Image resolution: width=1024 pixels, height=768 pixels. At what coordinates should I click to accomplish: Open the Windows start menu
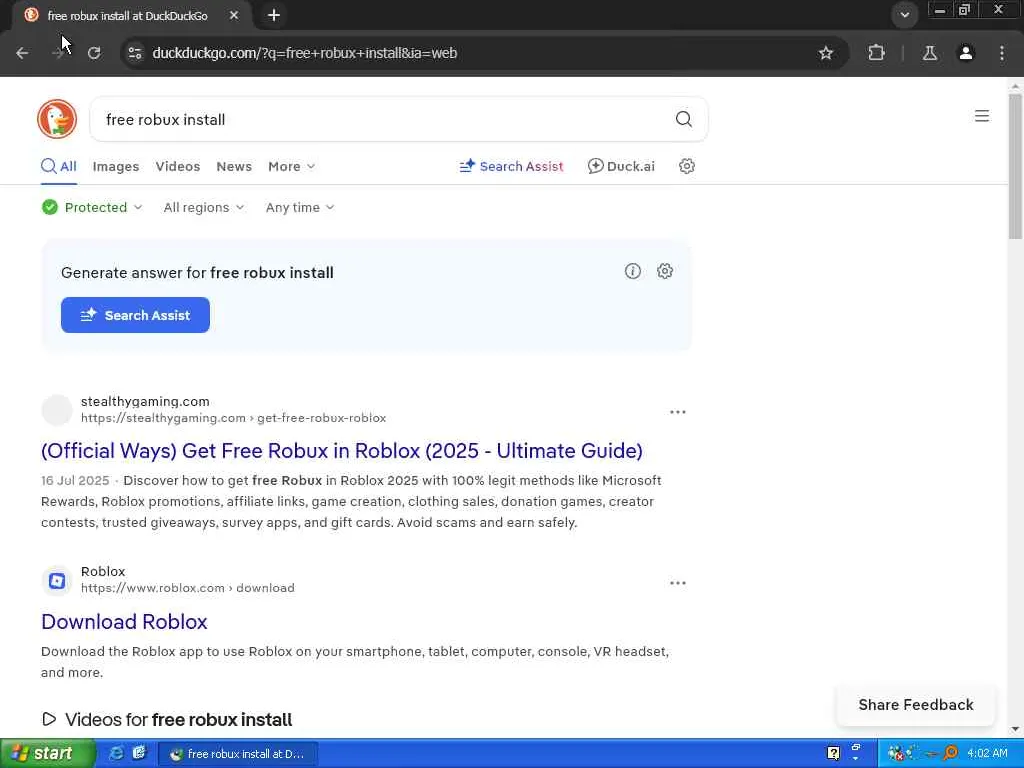(x=48, y=753)
